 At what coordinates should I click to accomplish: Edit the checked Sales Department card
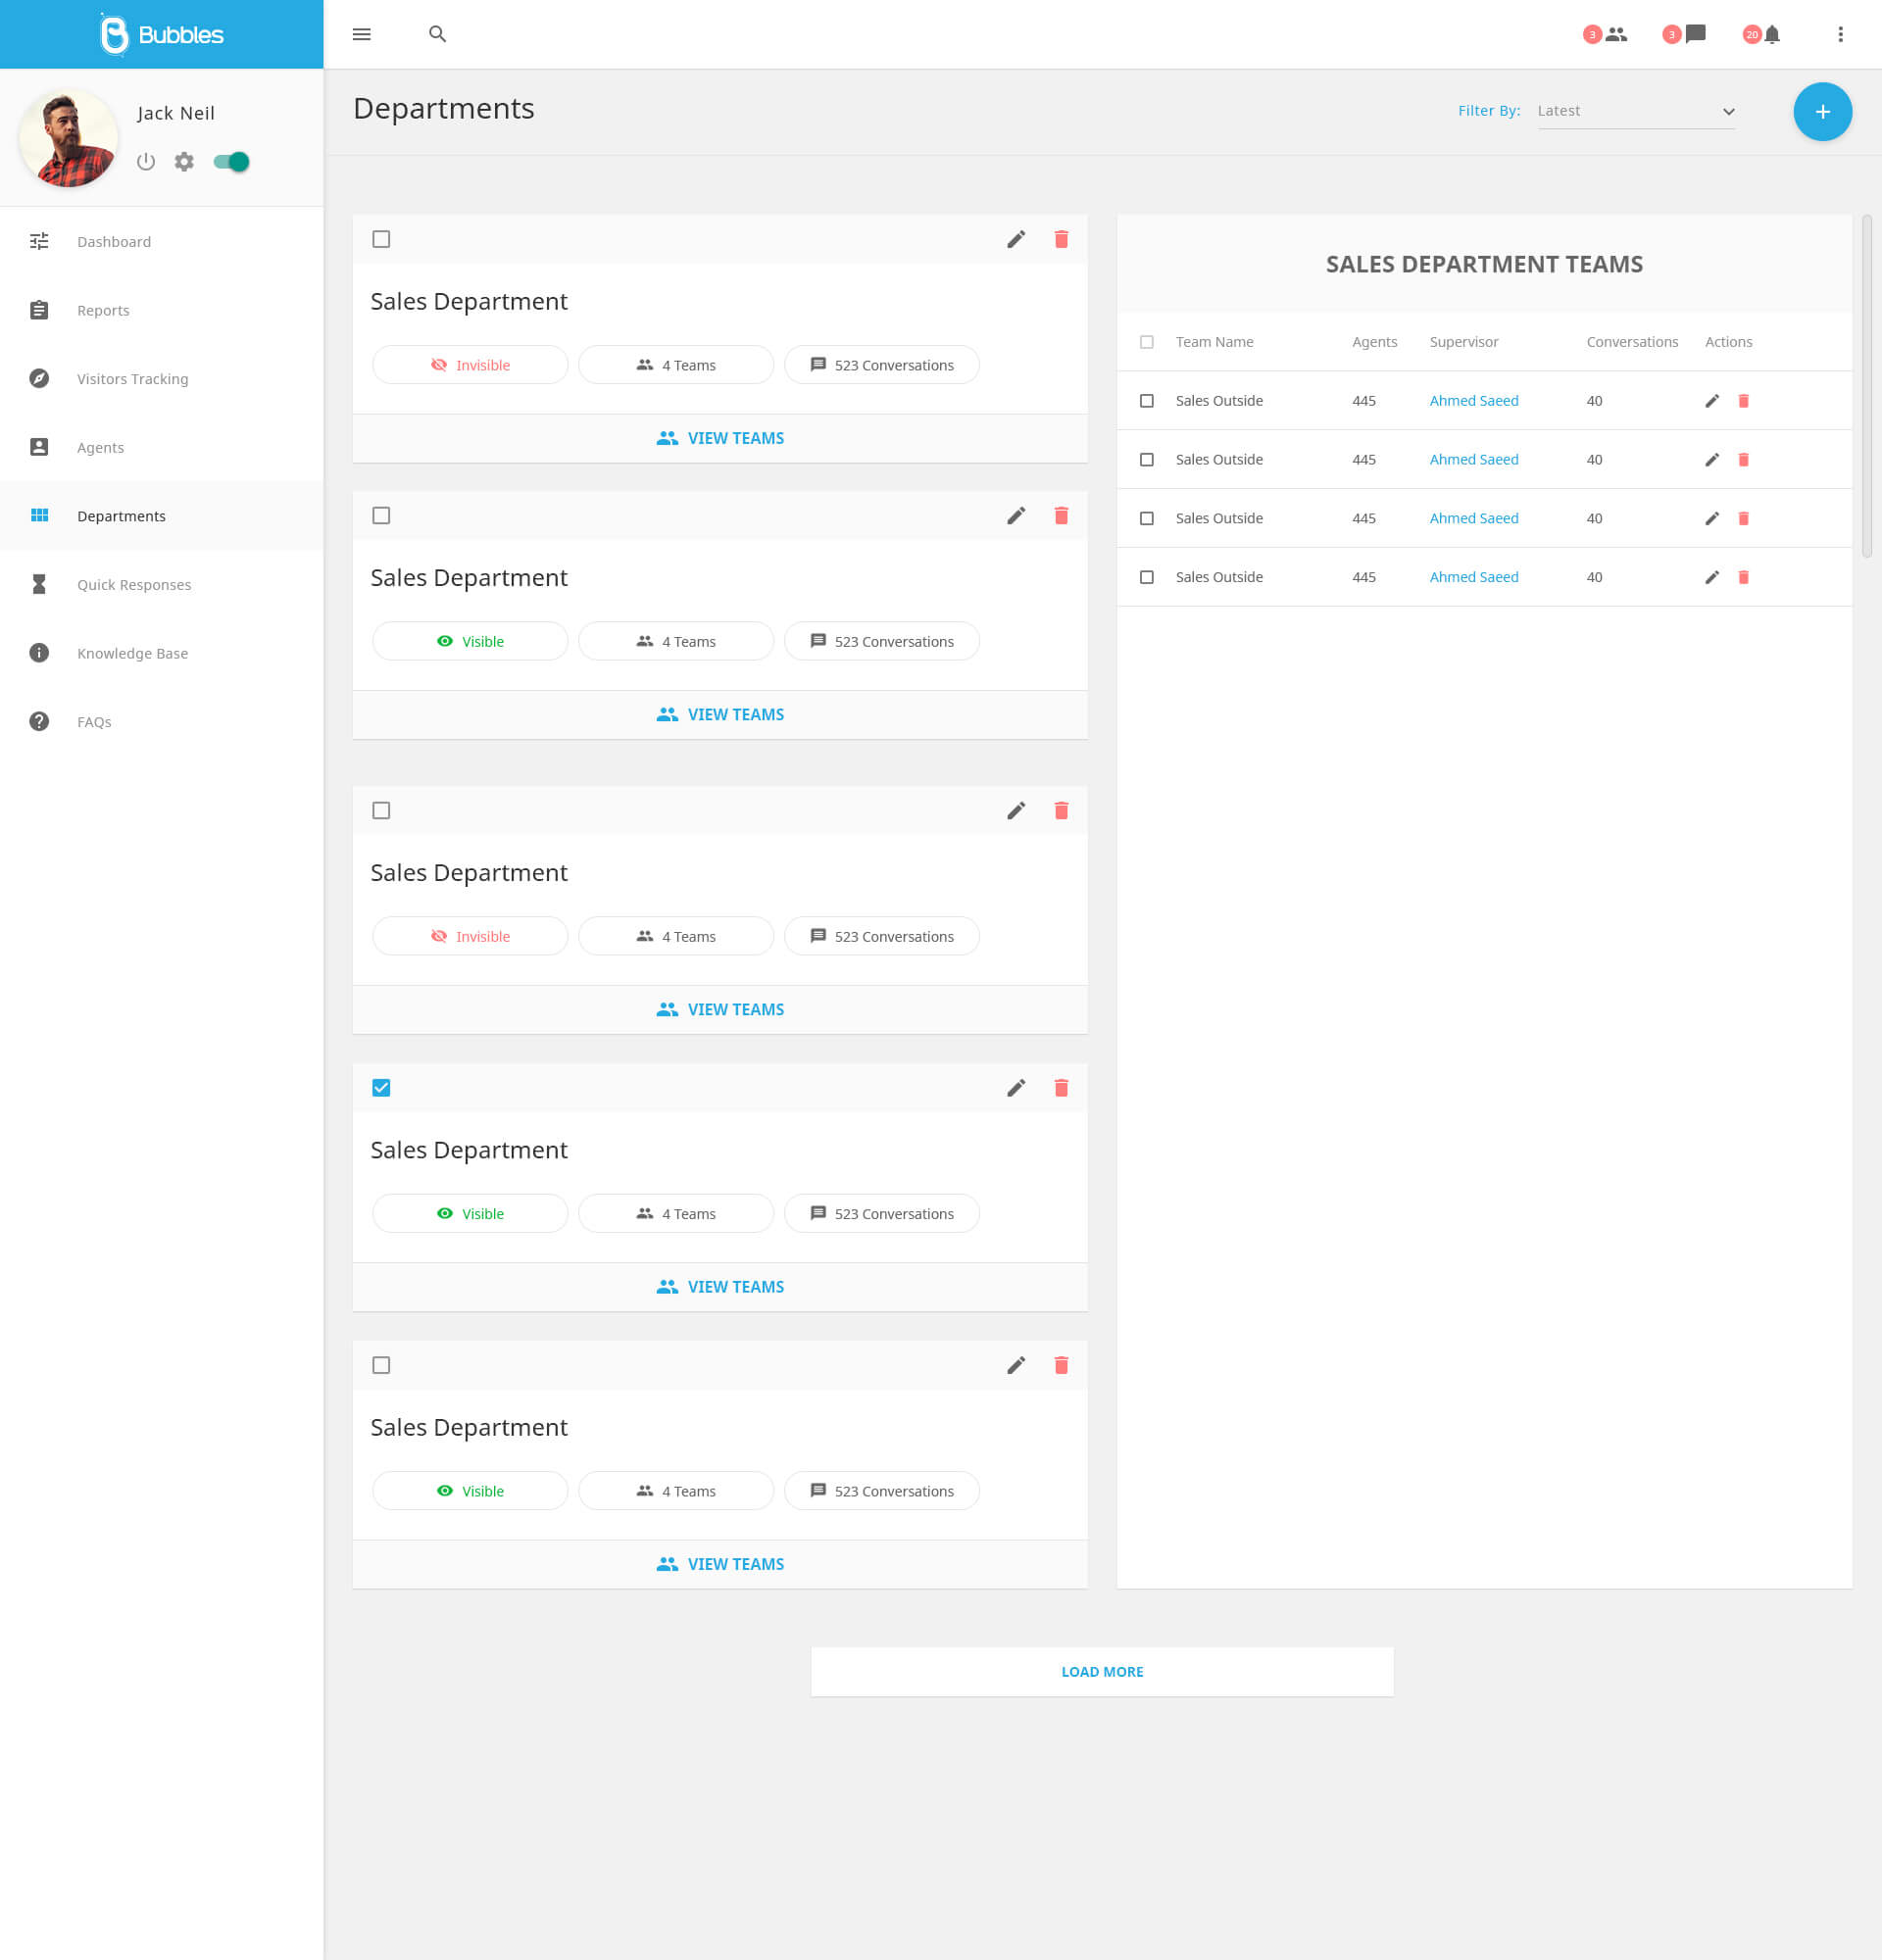pos(1016,1088)
